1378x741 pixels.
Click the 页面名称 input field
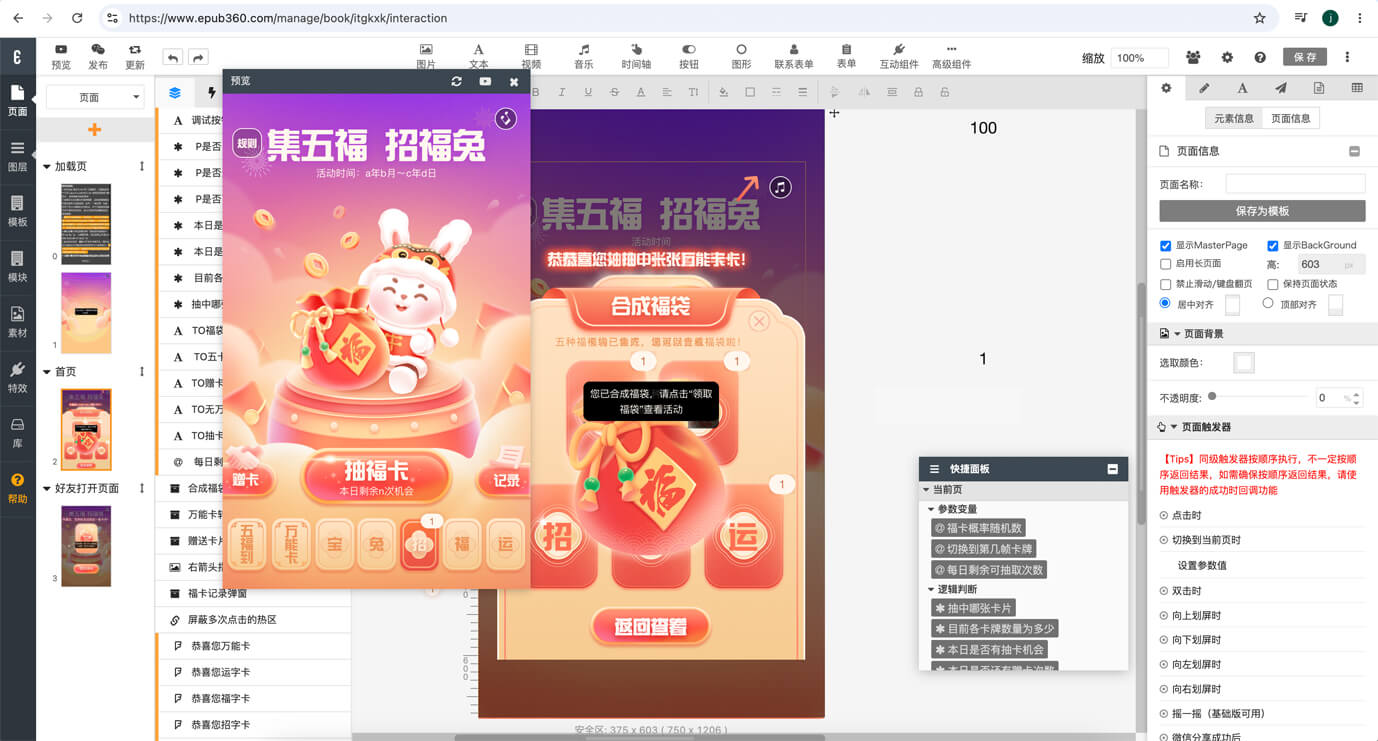1295,184
